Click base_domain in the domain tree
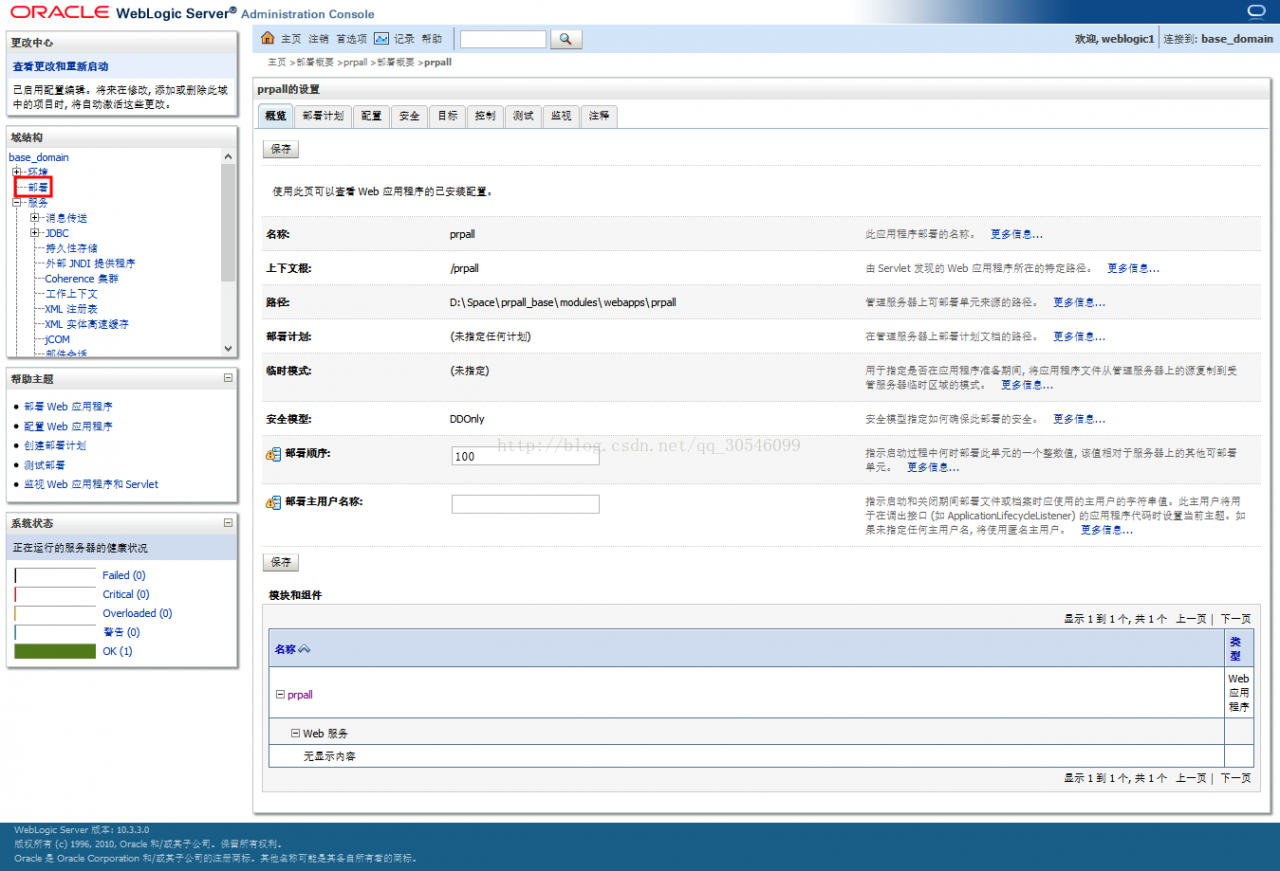1280x871 pixels. [x=39, y=157]
